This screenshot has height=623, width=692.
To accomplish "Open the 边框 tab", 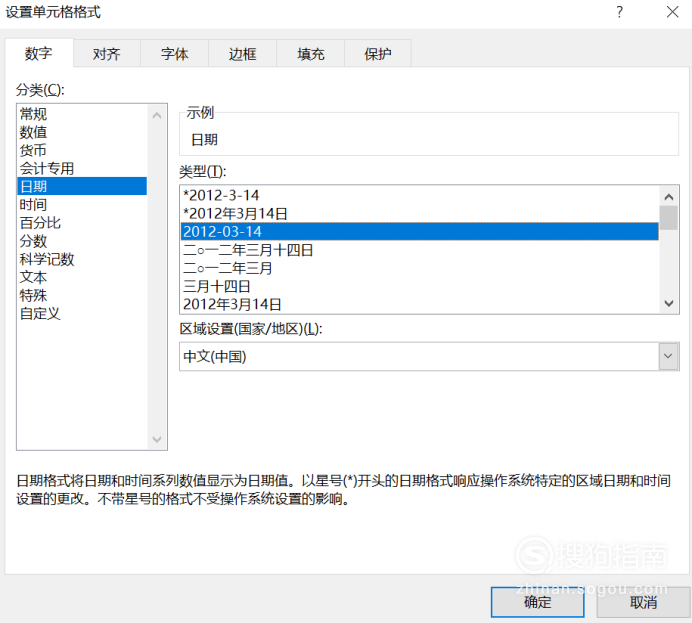I will [242, 54].
